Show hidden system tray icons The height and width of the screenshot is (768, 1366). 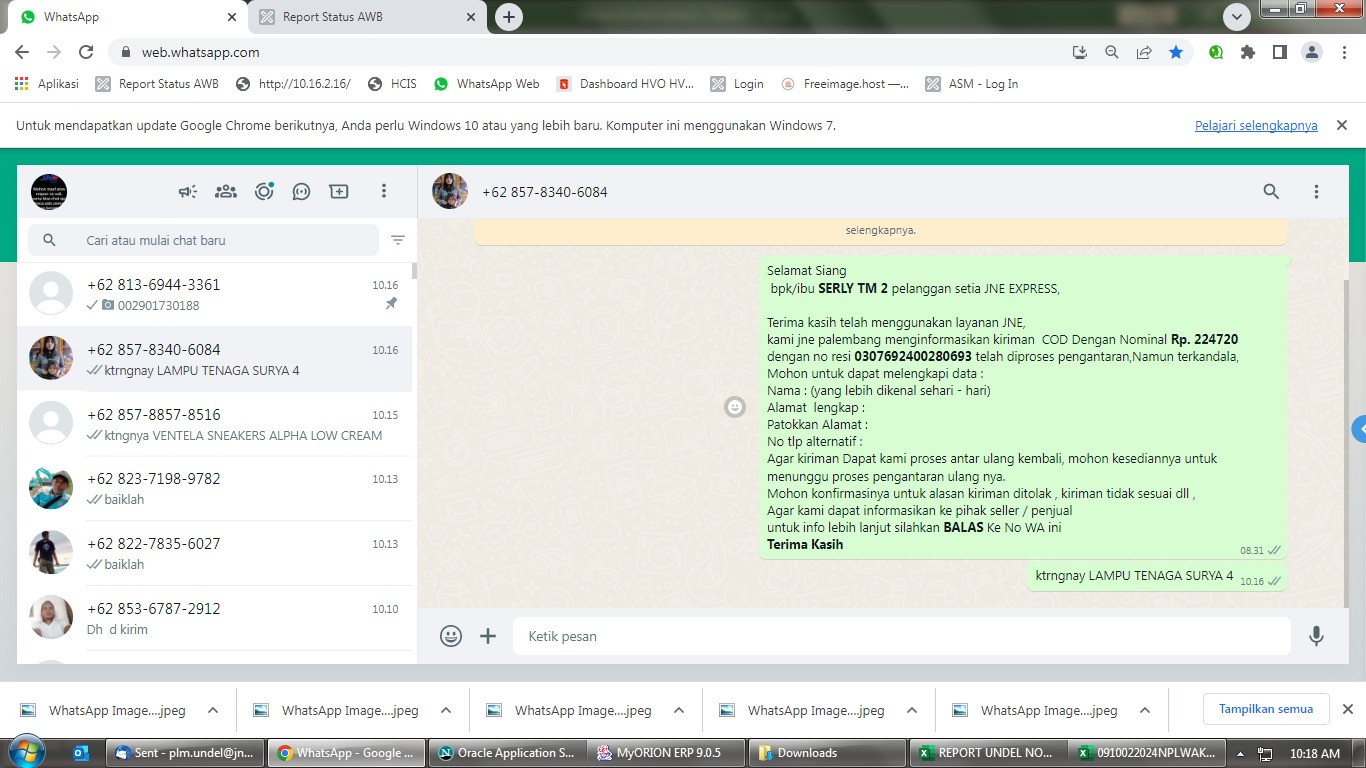coord(1241,753)
